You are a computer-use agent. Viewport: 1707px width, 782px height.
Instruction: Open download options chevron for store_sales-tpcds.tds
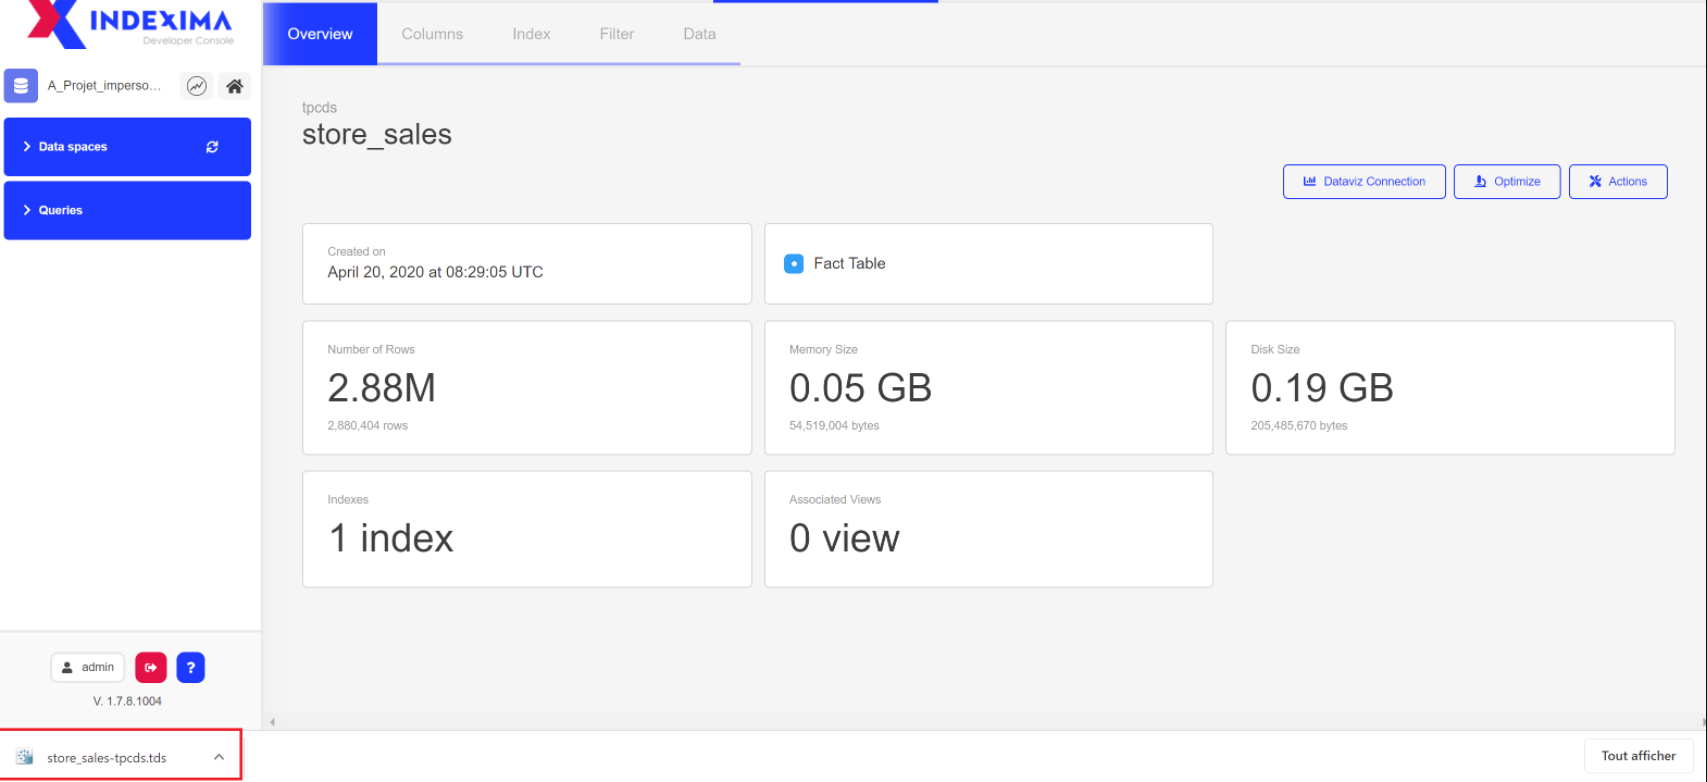(219, 757)
